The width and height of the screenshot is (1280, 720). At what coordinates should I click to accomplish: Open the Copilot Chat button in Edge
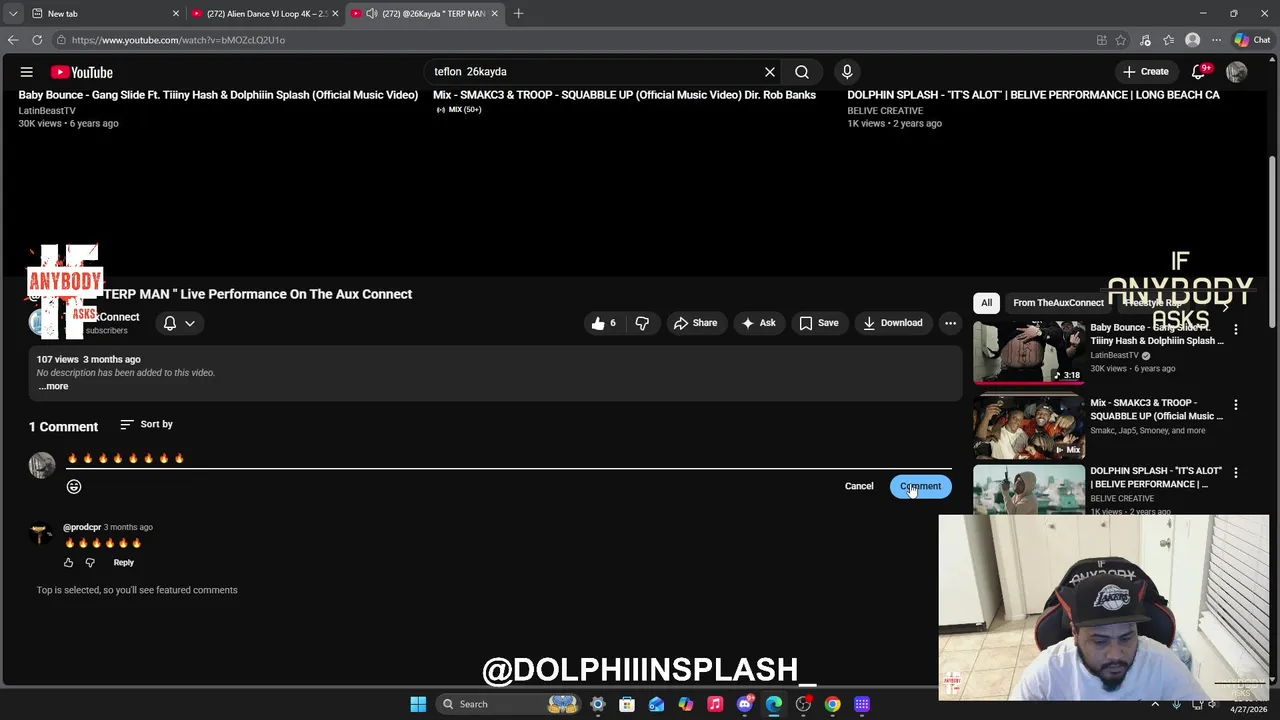[x=1252, y=40]
